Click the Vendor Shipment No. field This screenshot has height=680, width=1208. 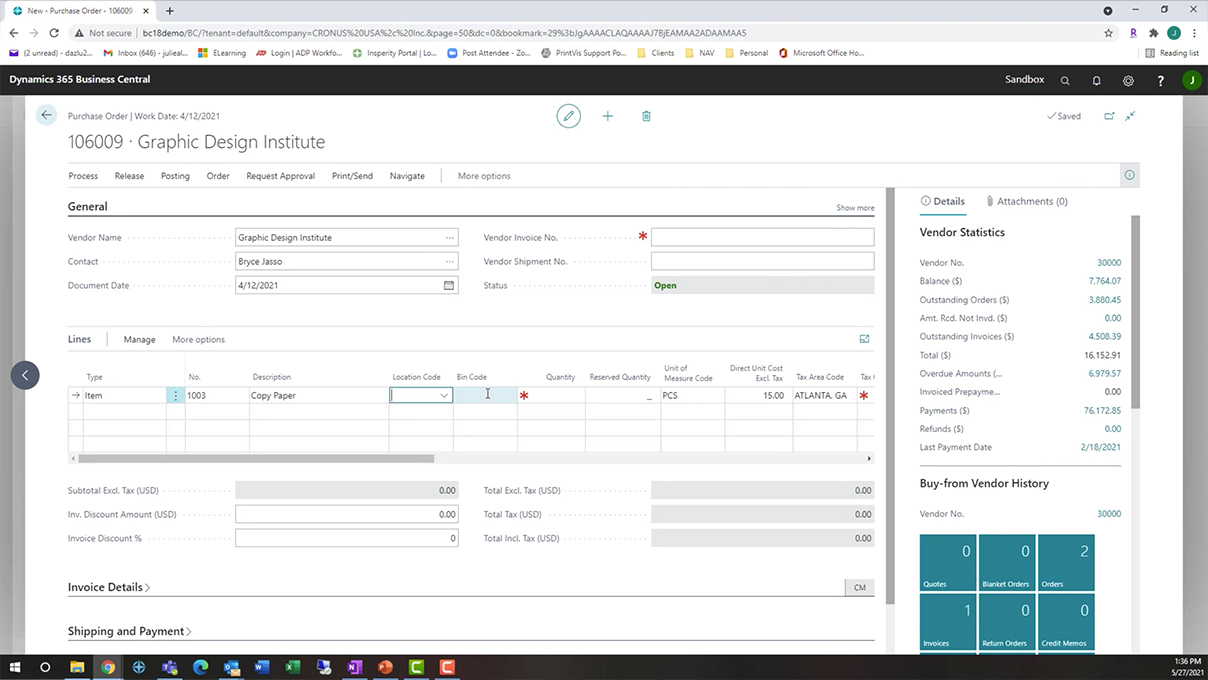point(762,262)
